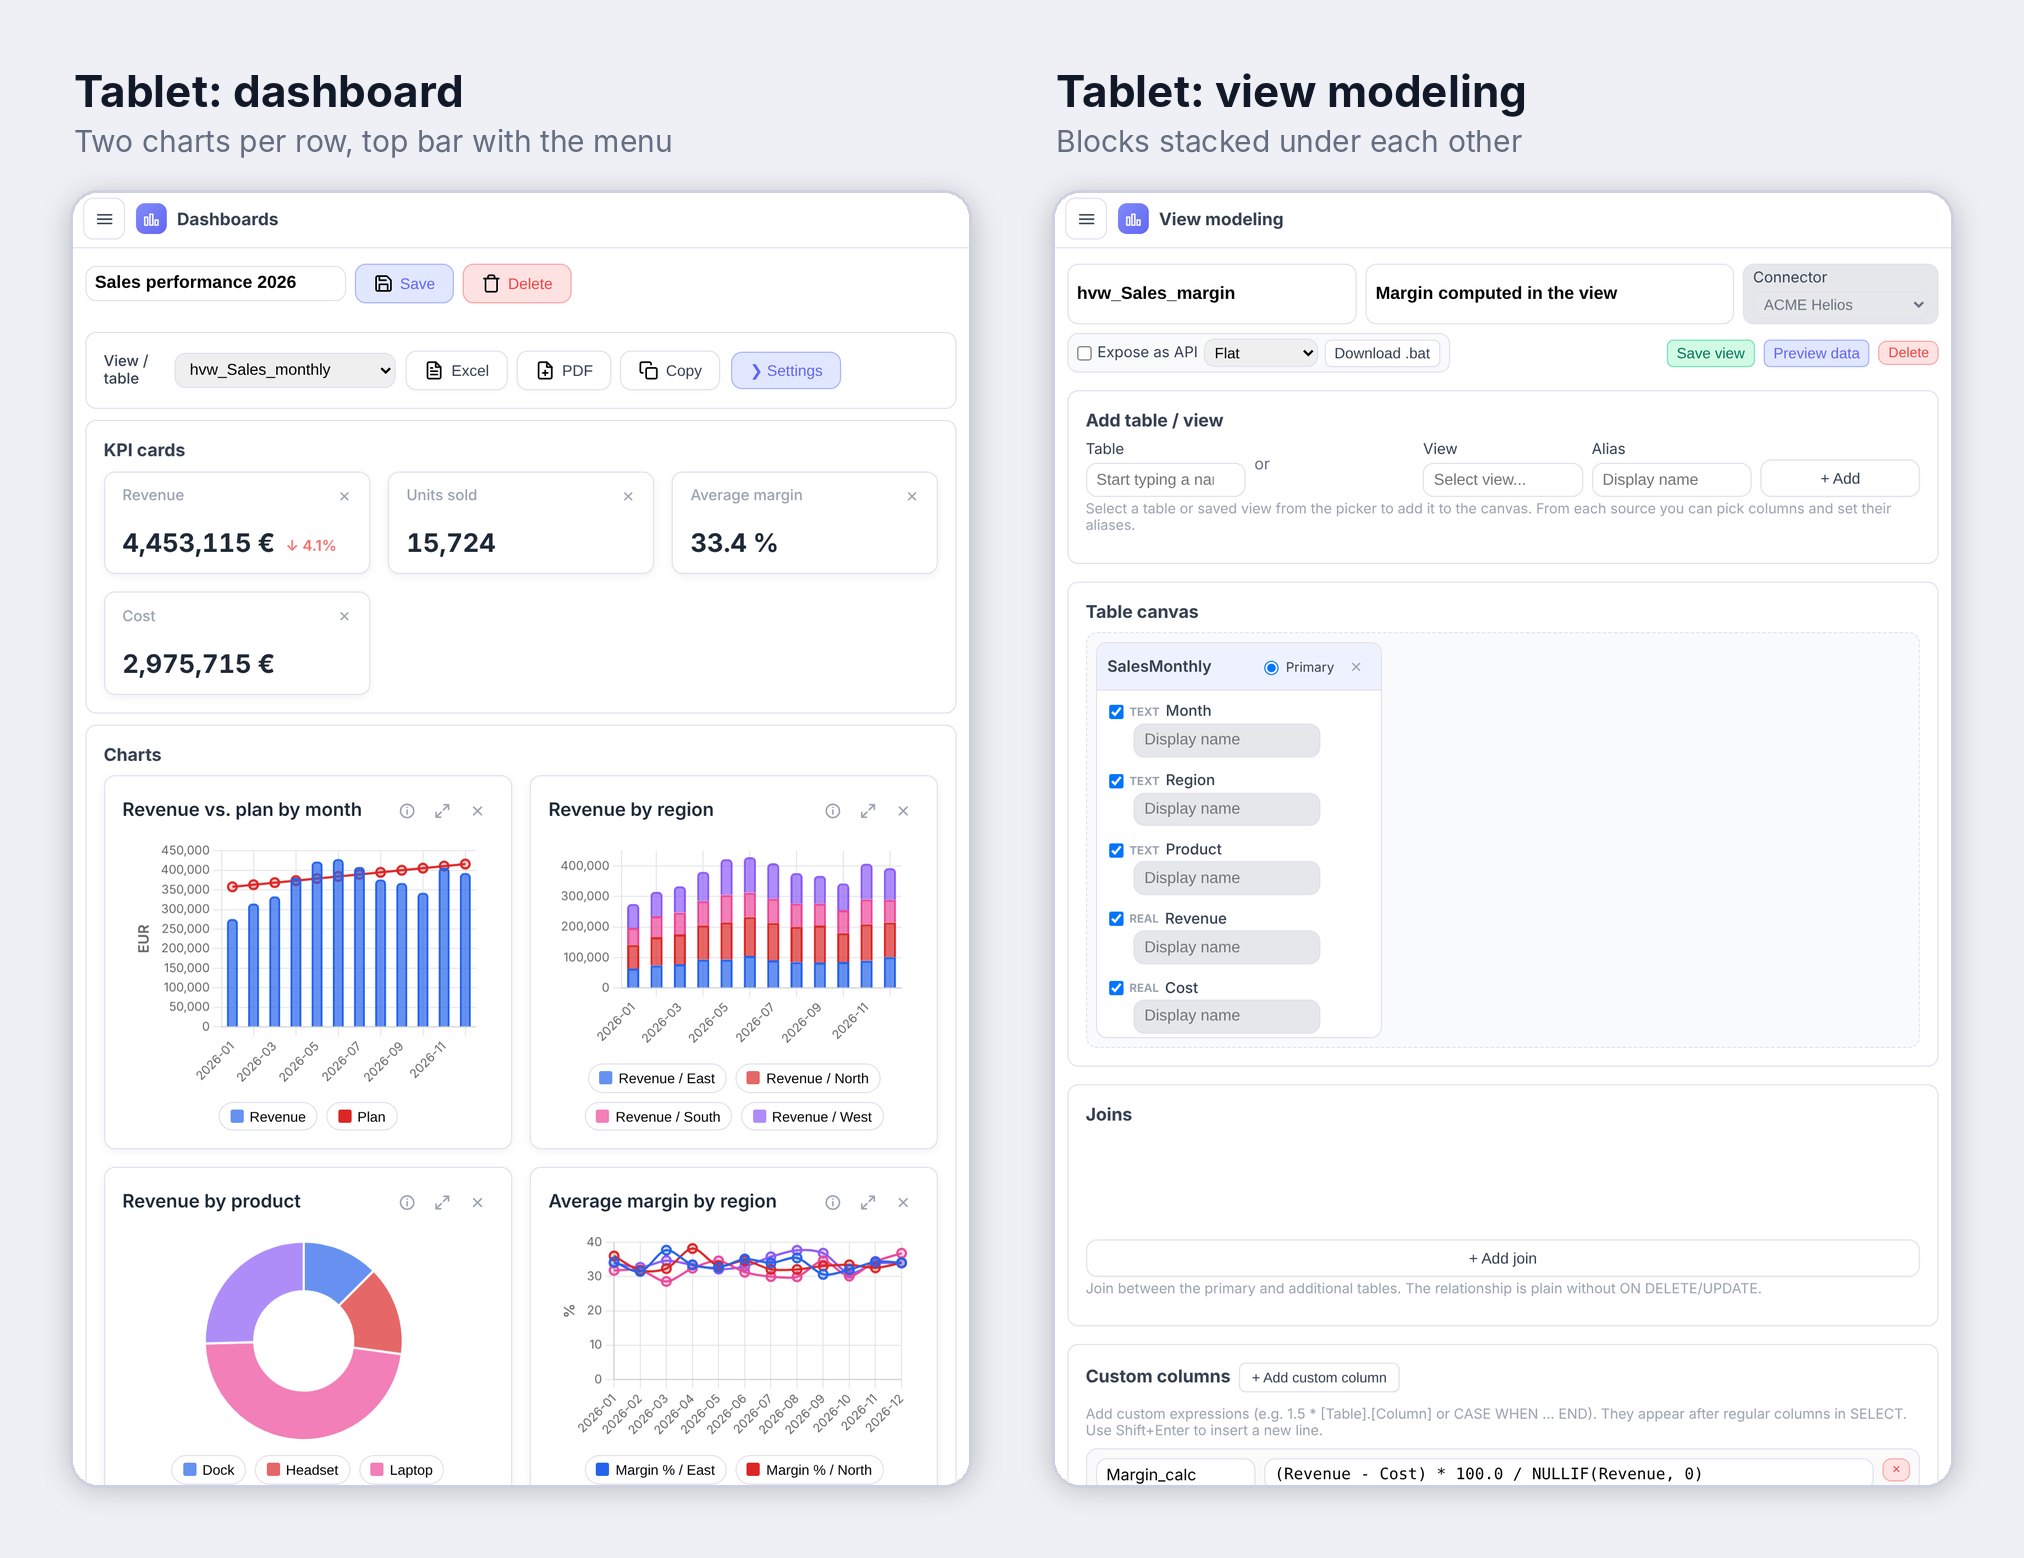Expand the Revenue by product chart

click(442, 1202)
